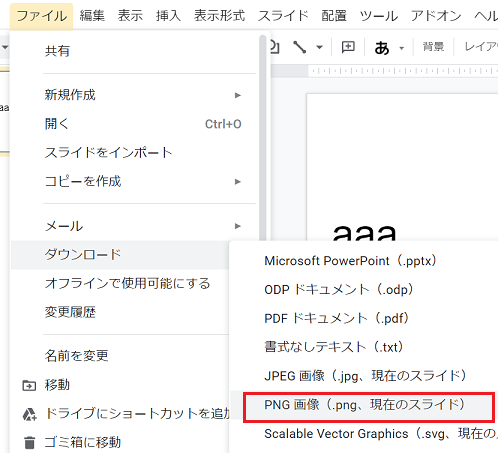This screenshot has width=498, height=453.
Task: Click the trash can icon
Action: (x=29, y=443)
